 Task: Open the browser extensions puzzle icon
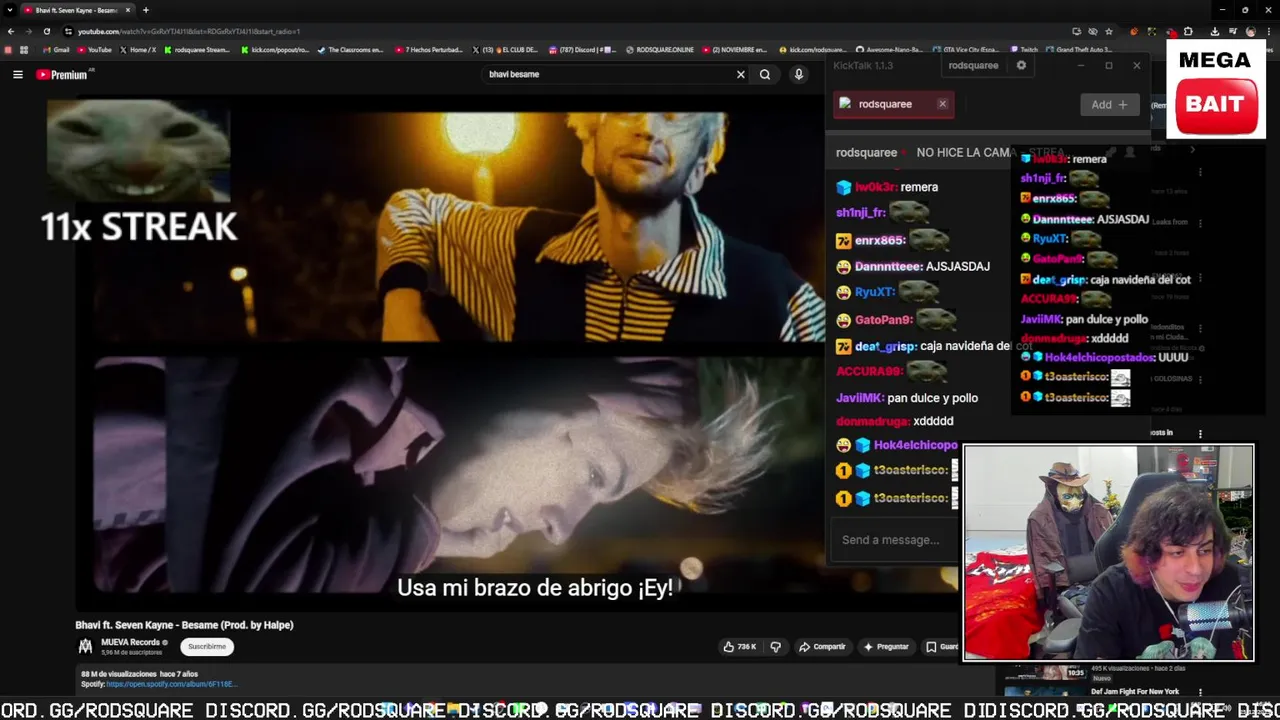click(1188, 31)
